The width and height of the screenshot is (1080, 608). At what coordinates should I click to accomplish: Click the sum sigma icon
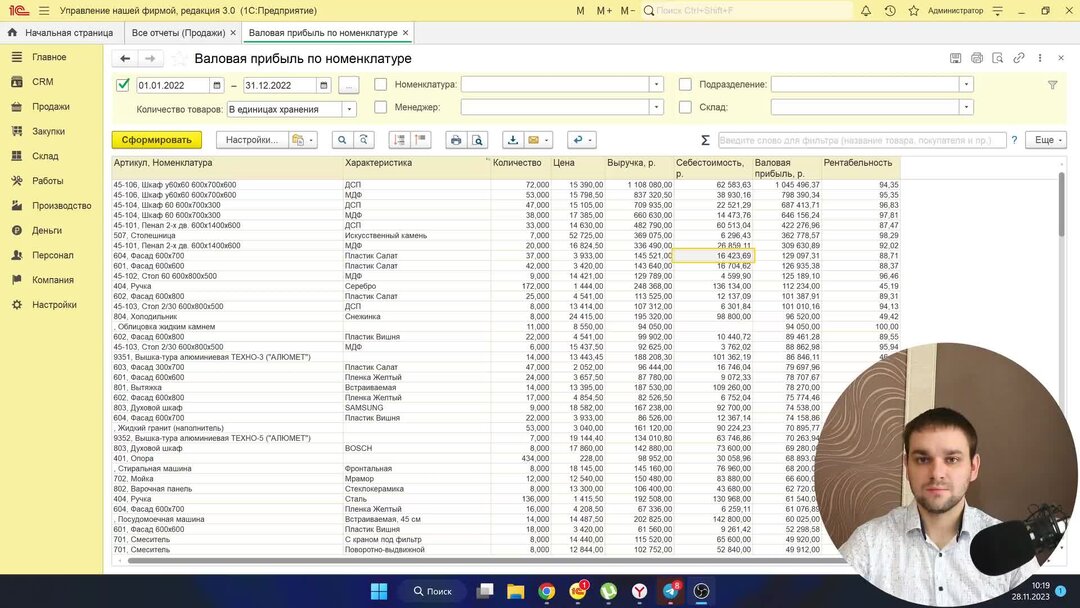tap(705, 140)
